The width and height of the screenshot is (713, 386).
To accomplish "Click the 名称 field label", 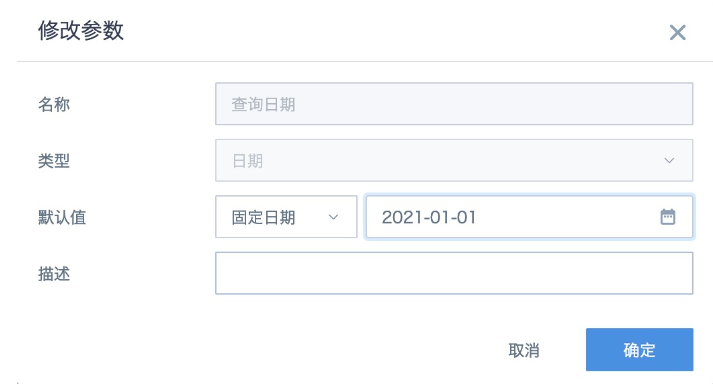I will 54,105.
